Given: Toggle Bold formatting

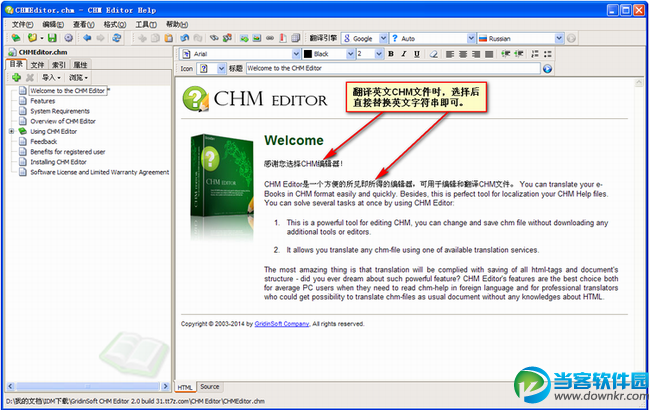Looking at the screenshot, I should [x=391, y=54].
